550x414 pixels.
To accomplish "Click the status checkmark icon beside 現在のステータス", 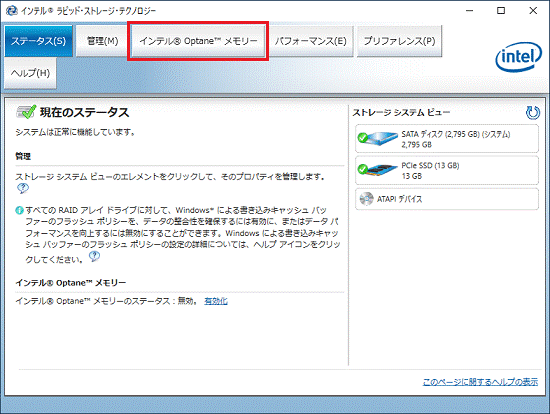I will tap(26, 112).
